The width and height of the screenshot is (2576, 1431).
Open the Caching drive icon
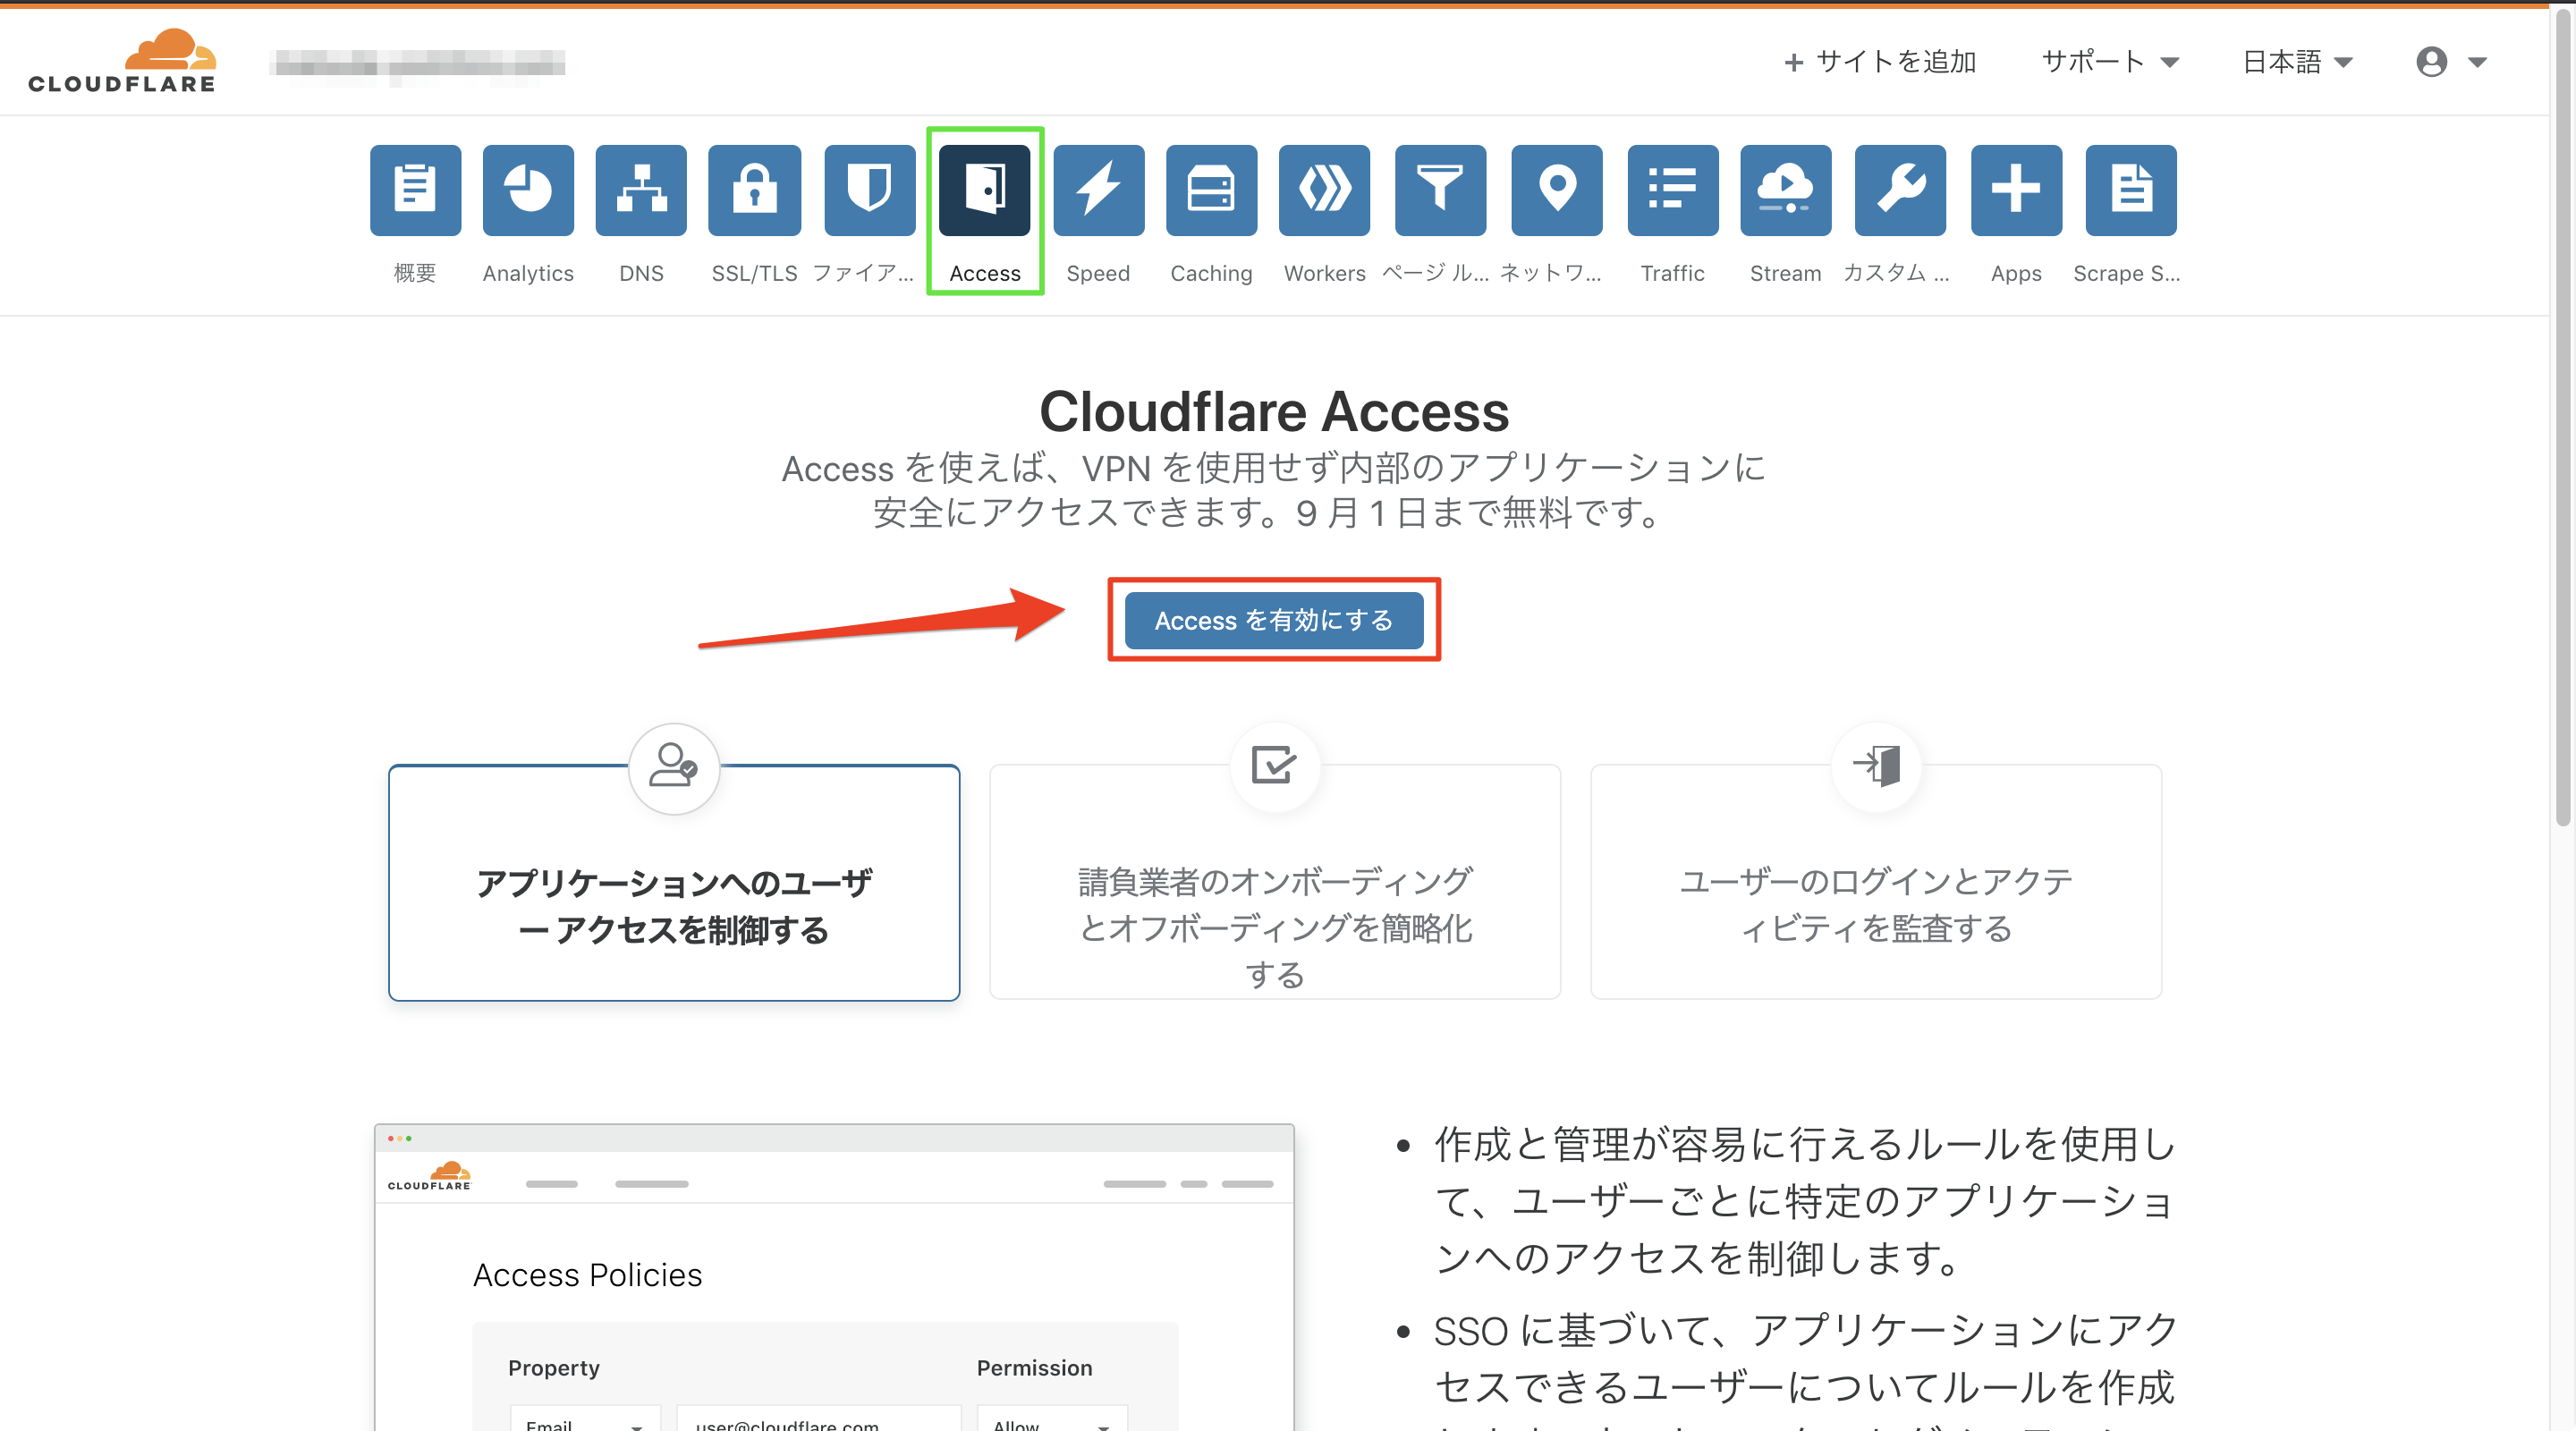coord(1211,190)
